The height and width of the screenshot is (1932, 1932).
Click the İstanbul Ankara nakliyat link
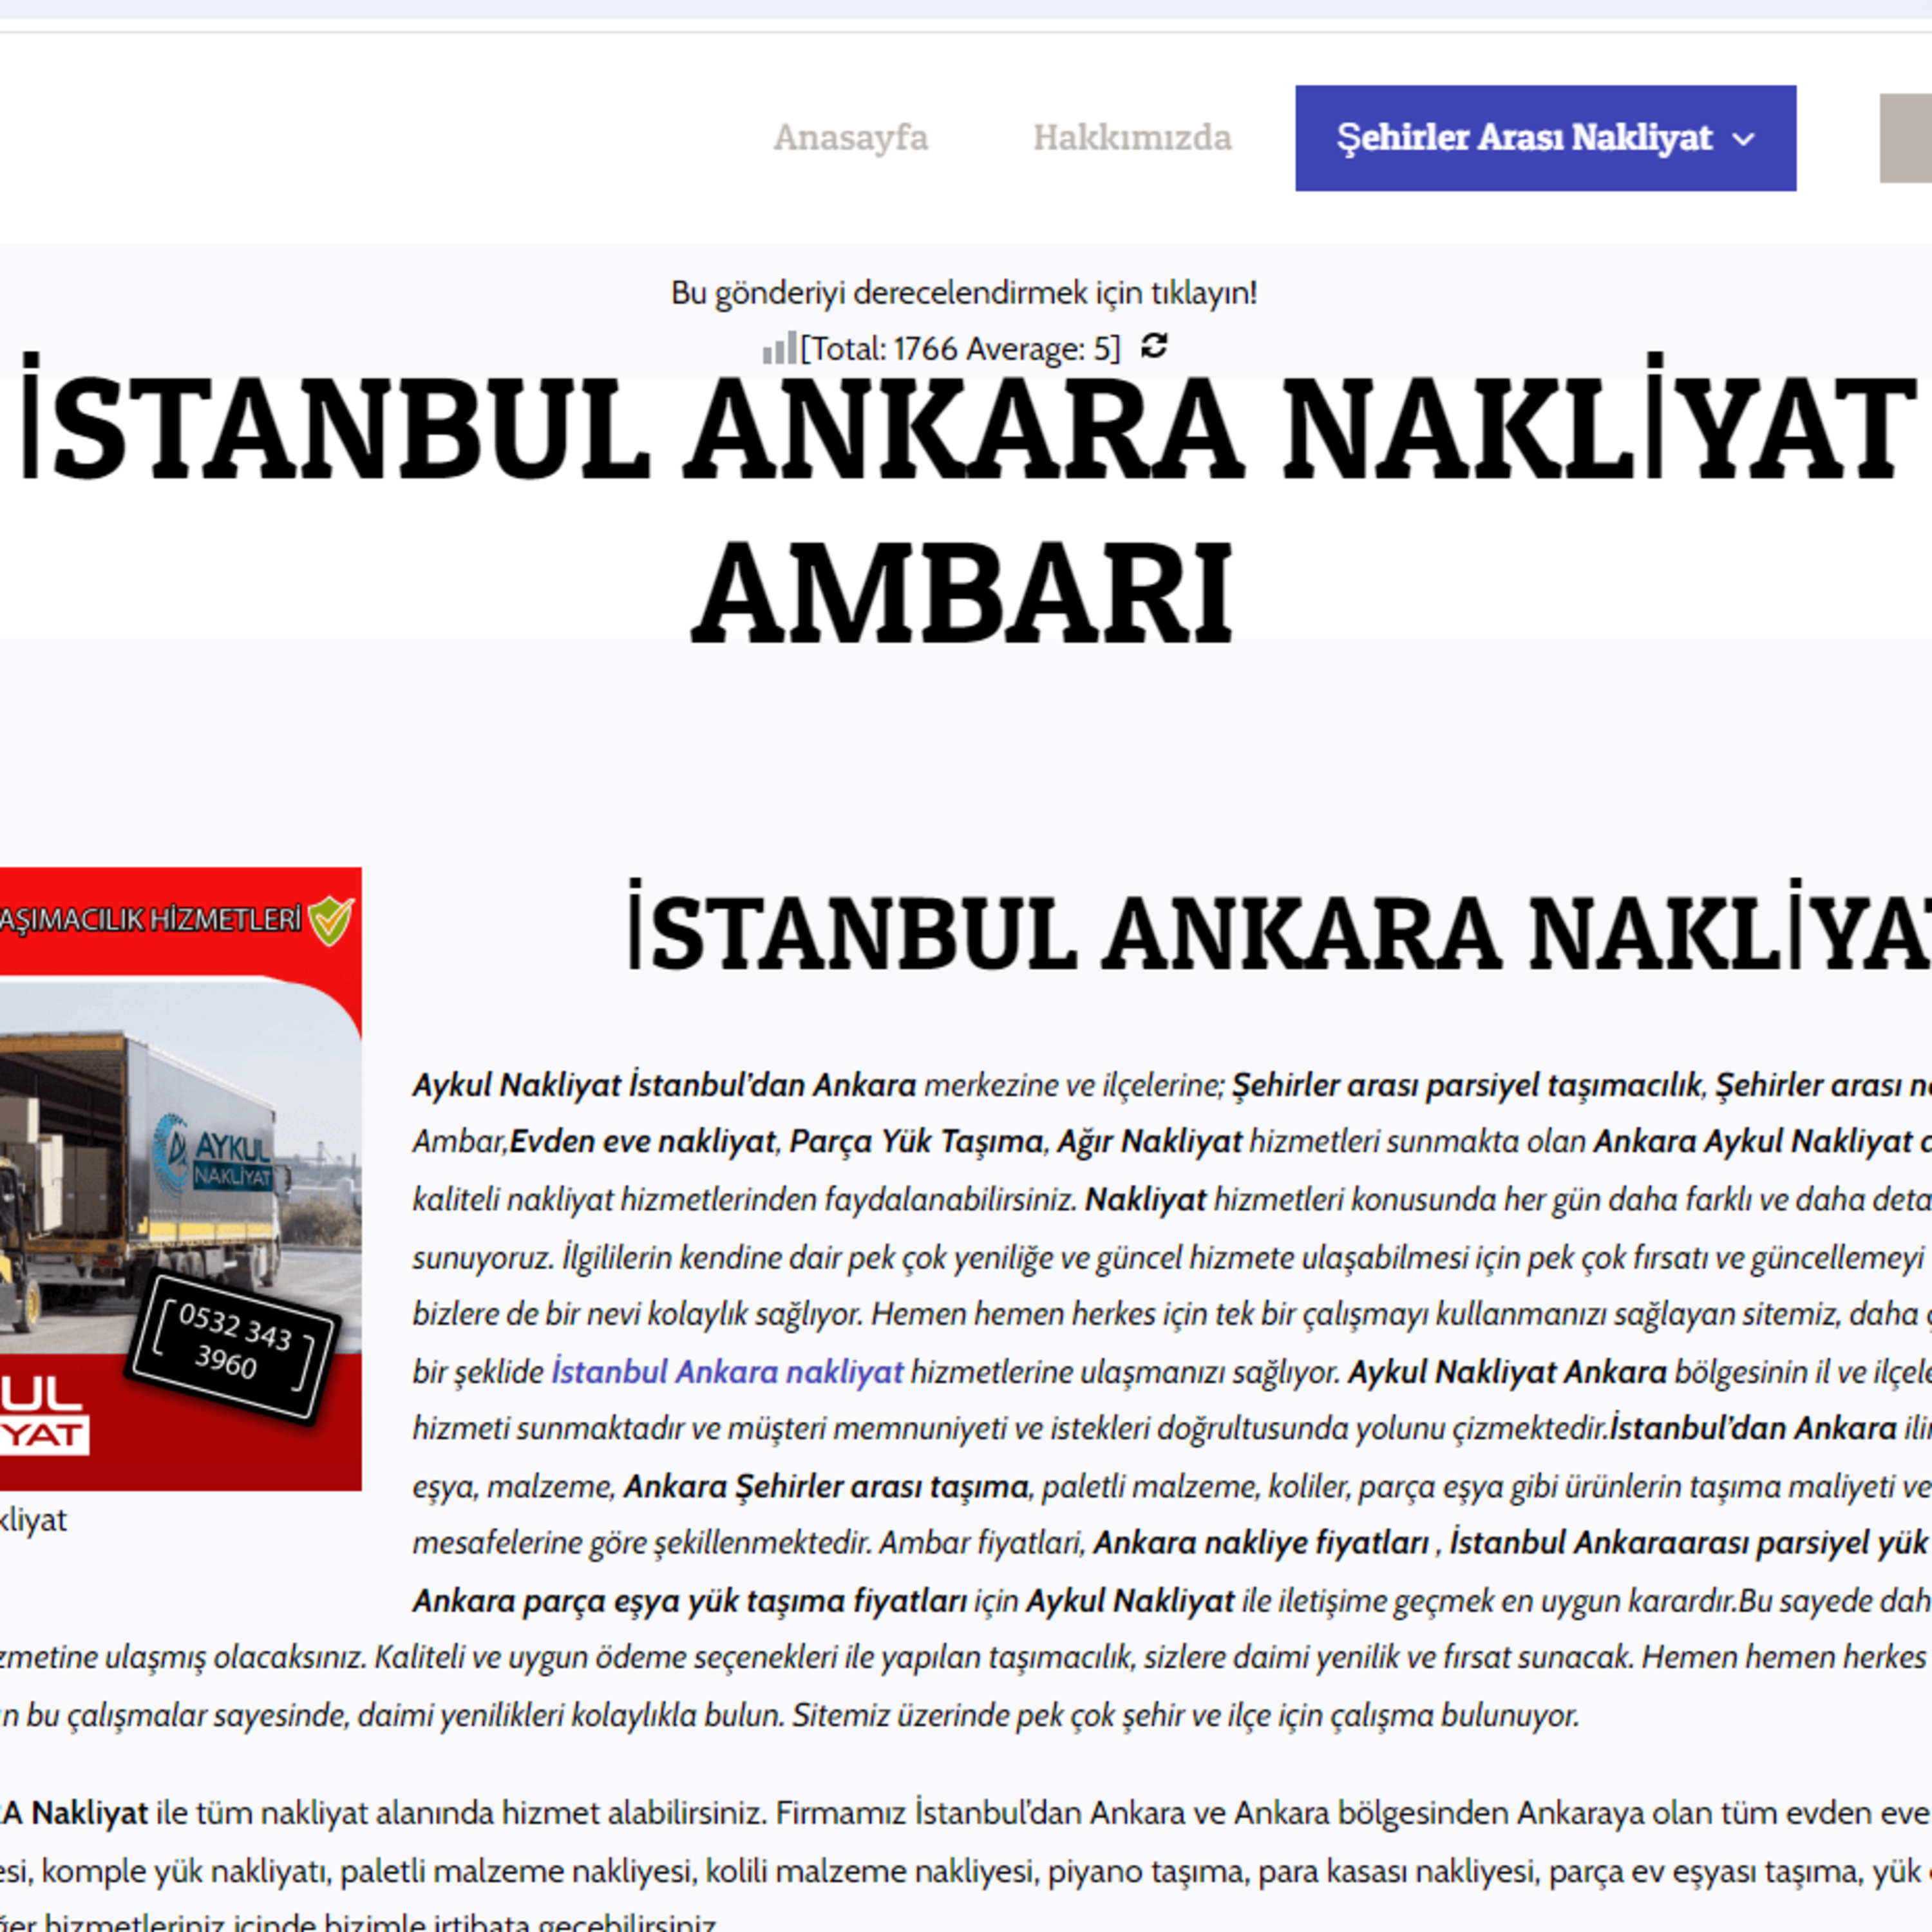click(x=727, y=1371)
